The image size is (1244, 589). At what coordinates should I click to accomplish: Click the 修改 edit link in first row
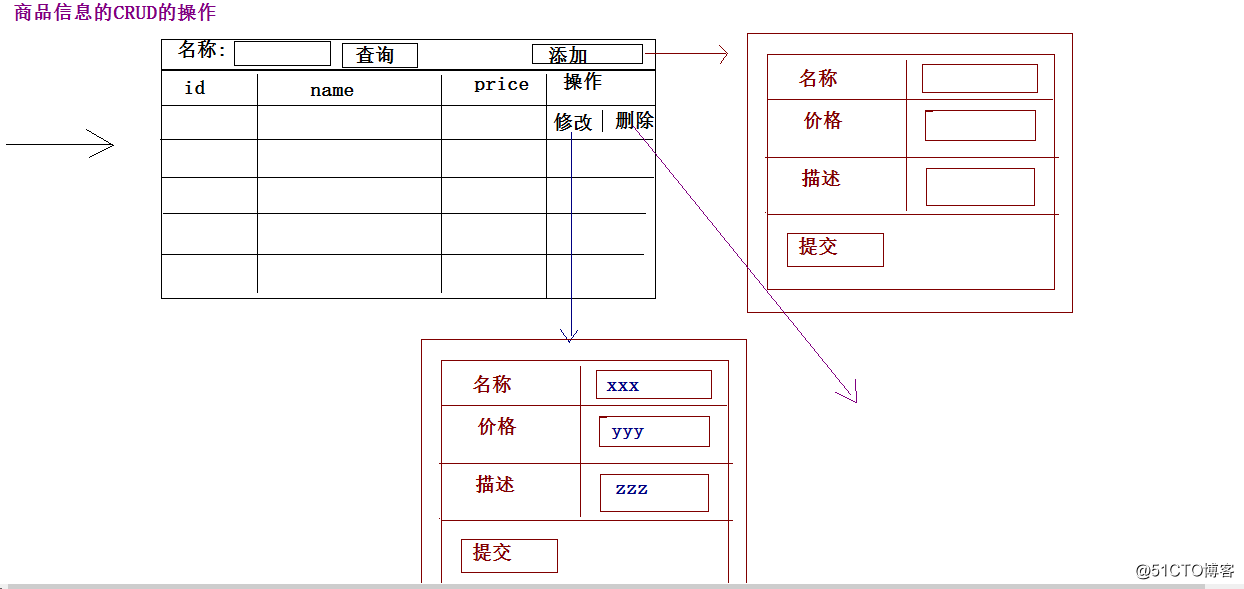pyautogui.click(x=574, y=122)
